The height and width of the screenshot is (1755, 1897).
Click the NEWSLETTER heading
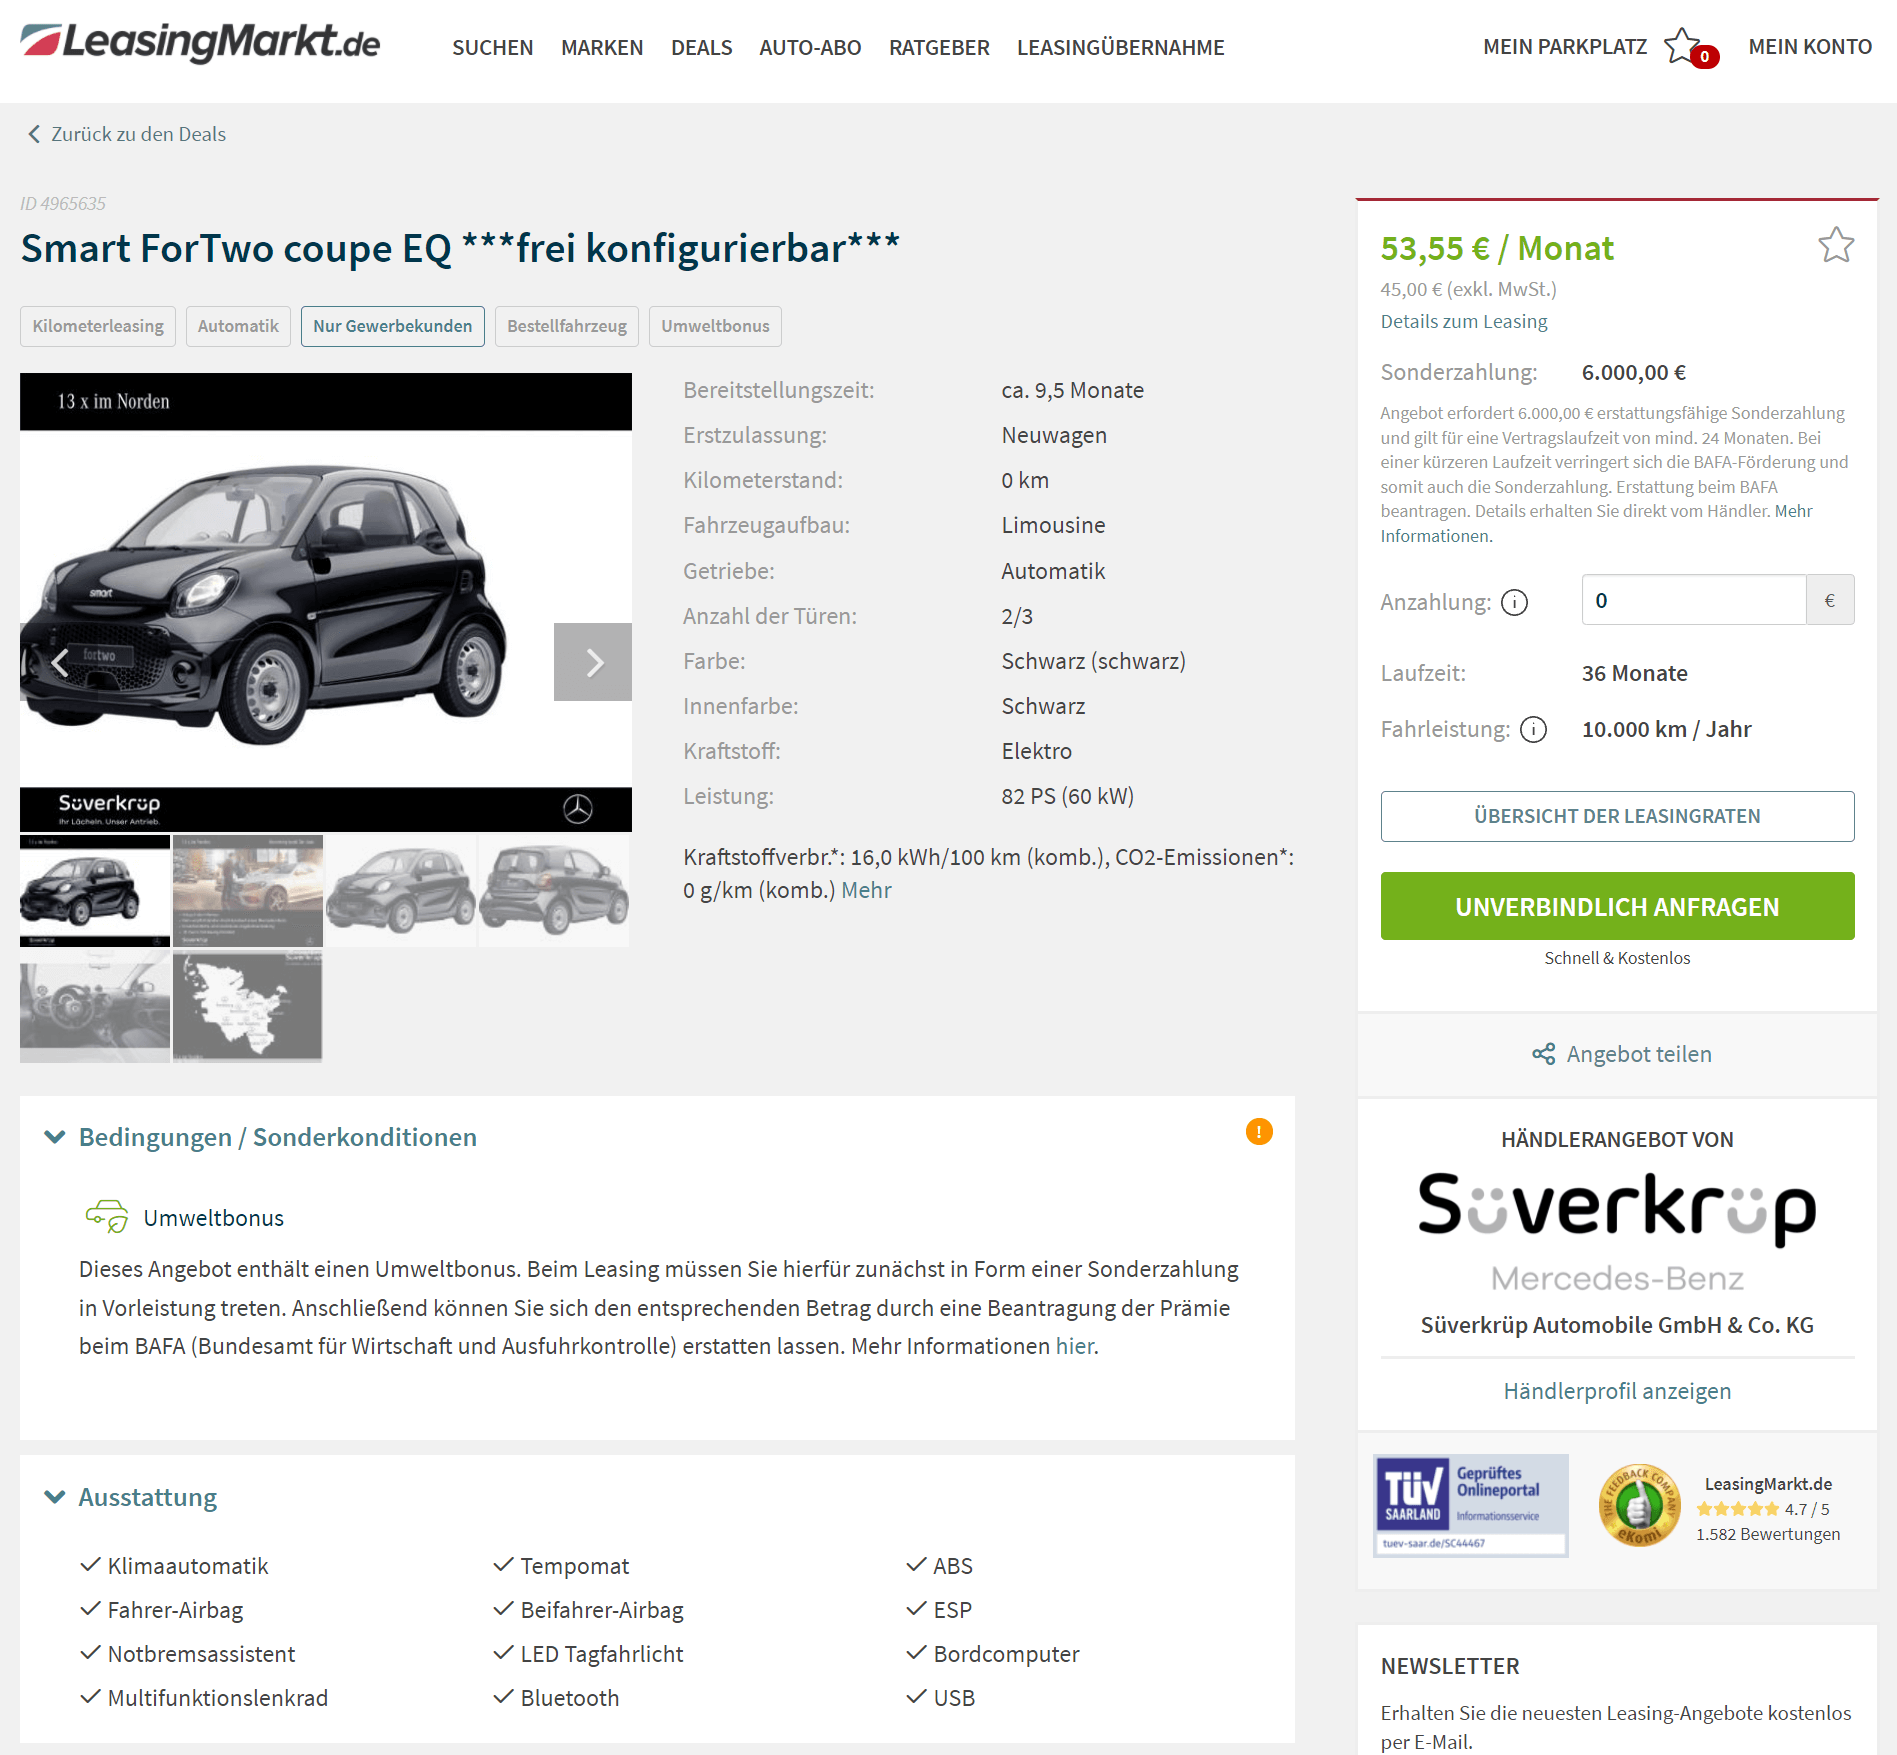[x=1450, y=1666]
